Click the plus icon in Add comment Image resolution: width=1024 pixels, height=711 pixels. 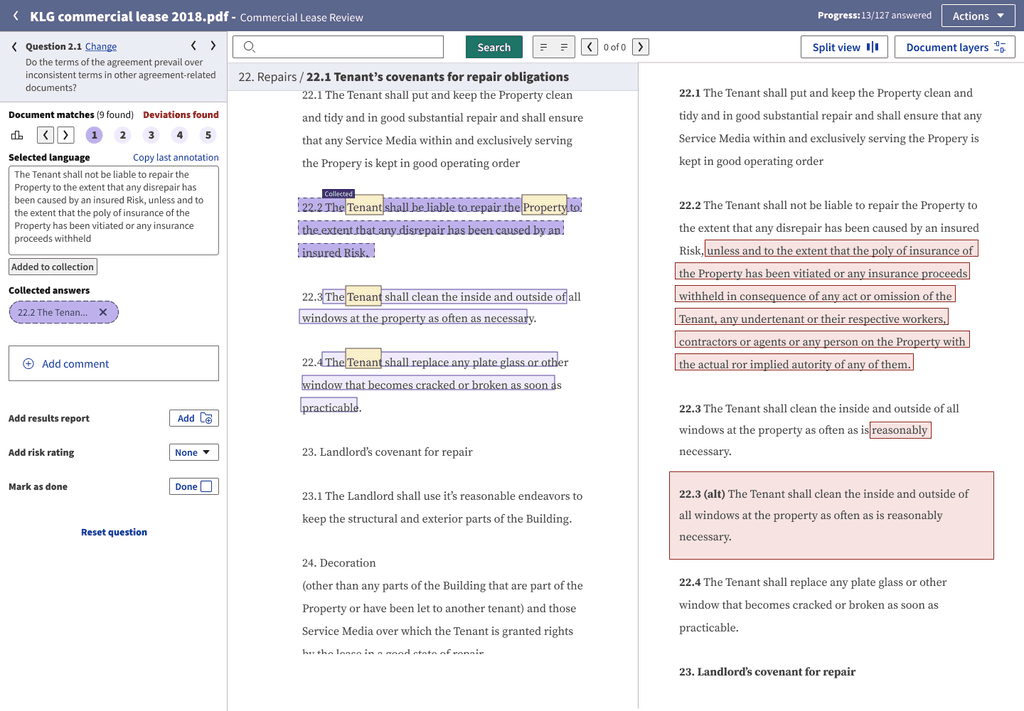click(x=29, y=364)
